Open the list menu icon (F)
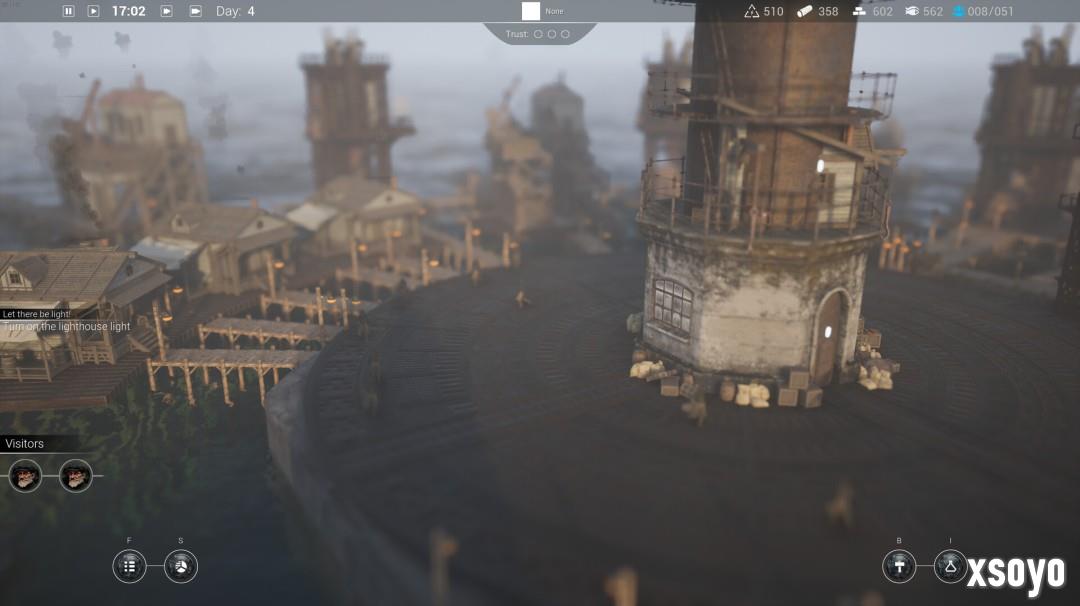This screenshot has height=606, width=1080. 129,566
